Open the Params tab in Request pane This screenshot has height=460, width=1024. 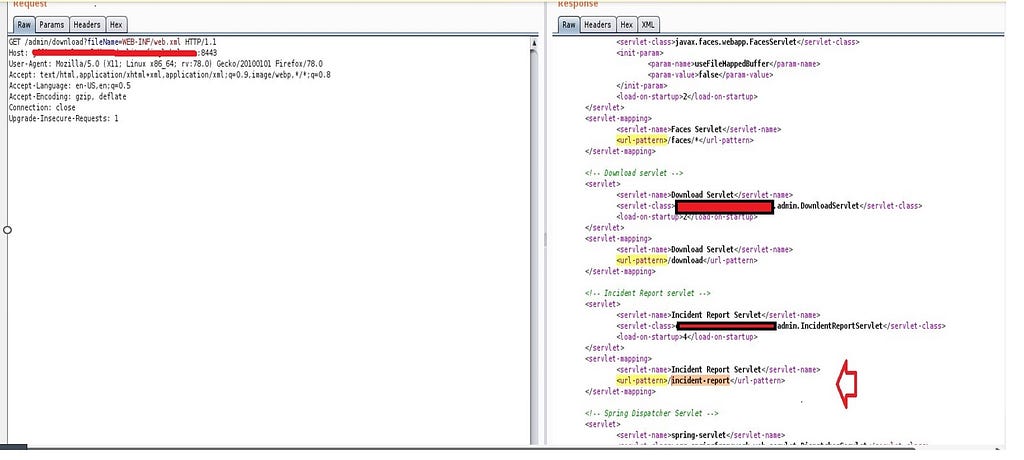(52, 25)
